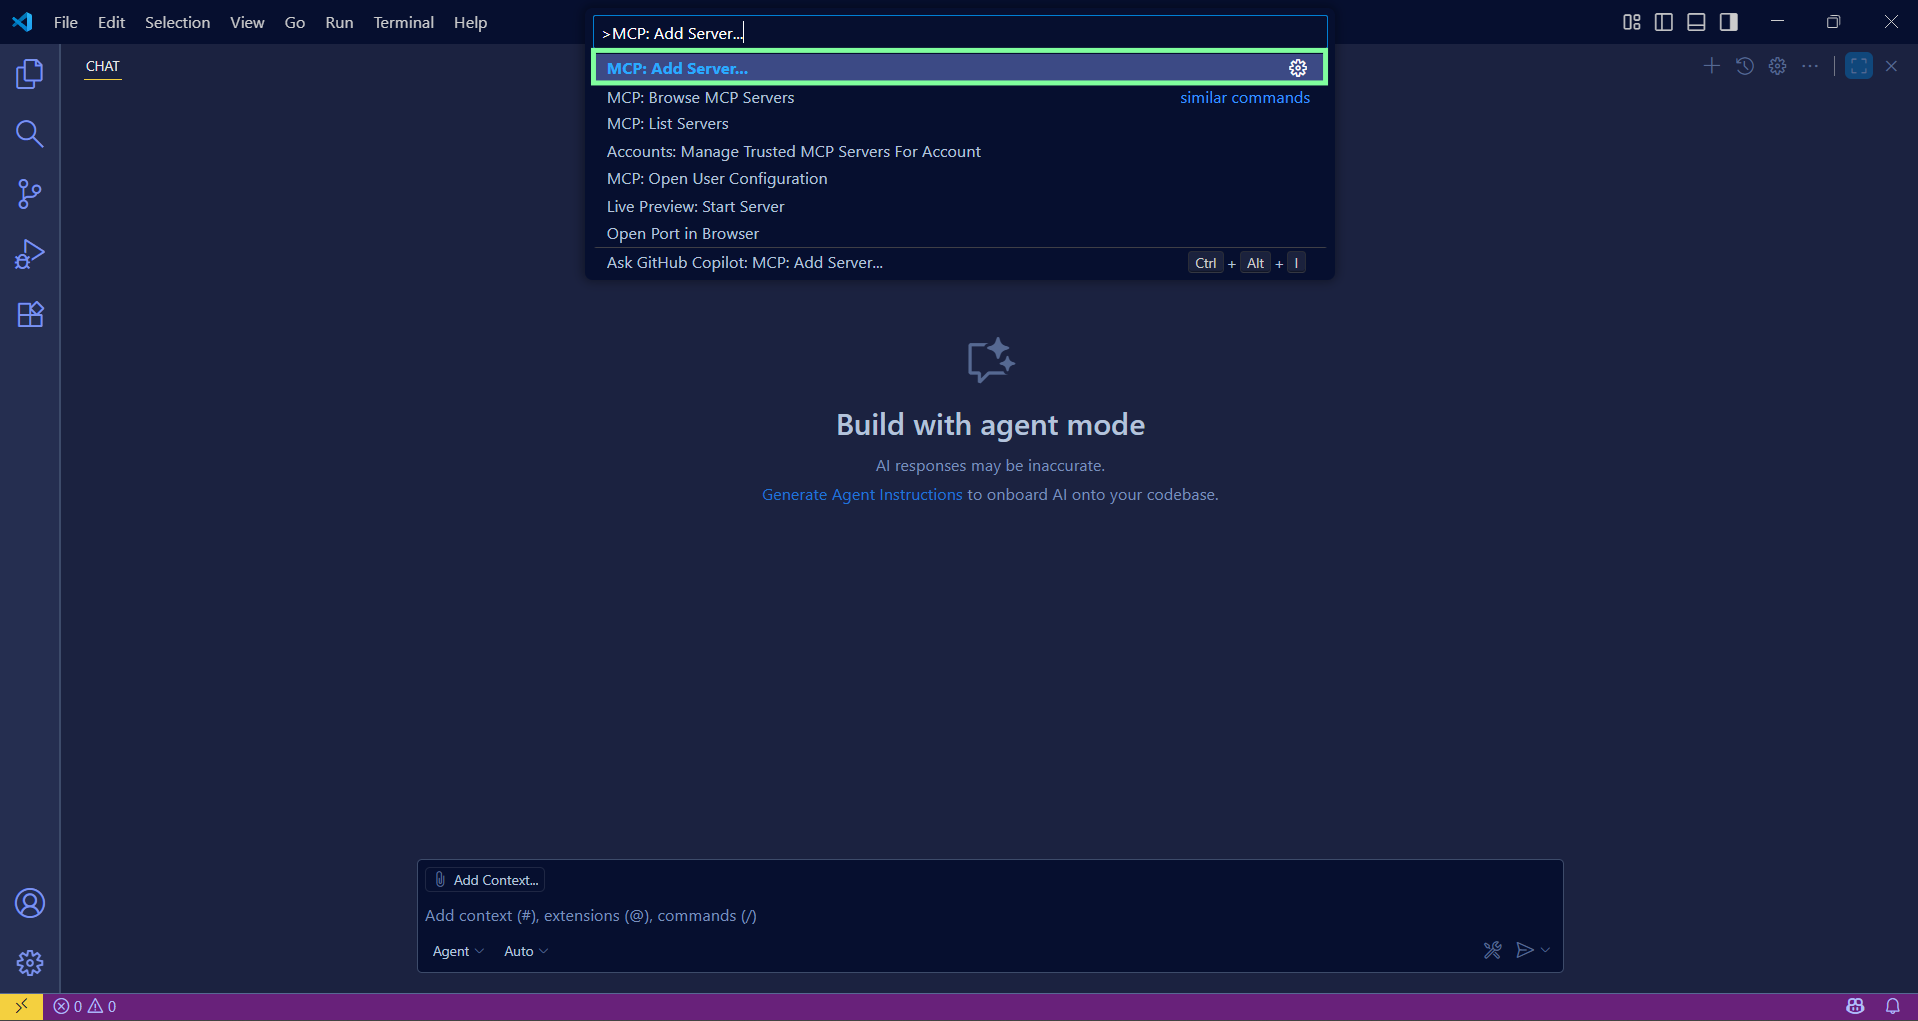Image resolution: width=1918 pixels, height=1021 pixels.
Task: Click the VS Code logo icon
Action: (22, 22)
